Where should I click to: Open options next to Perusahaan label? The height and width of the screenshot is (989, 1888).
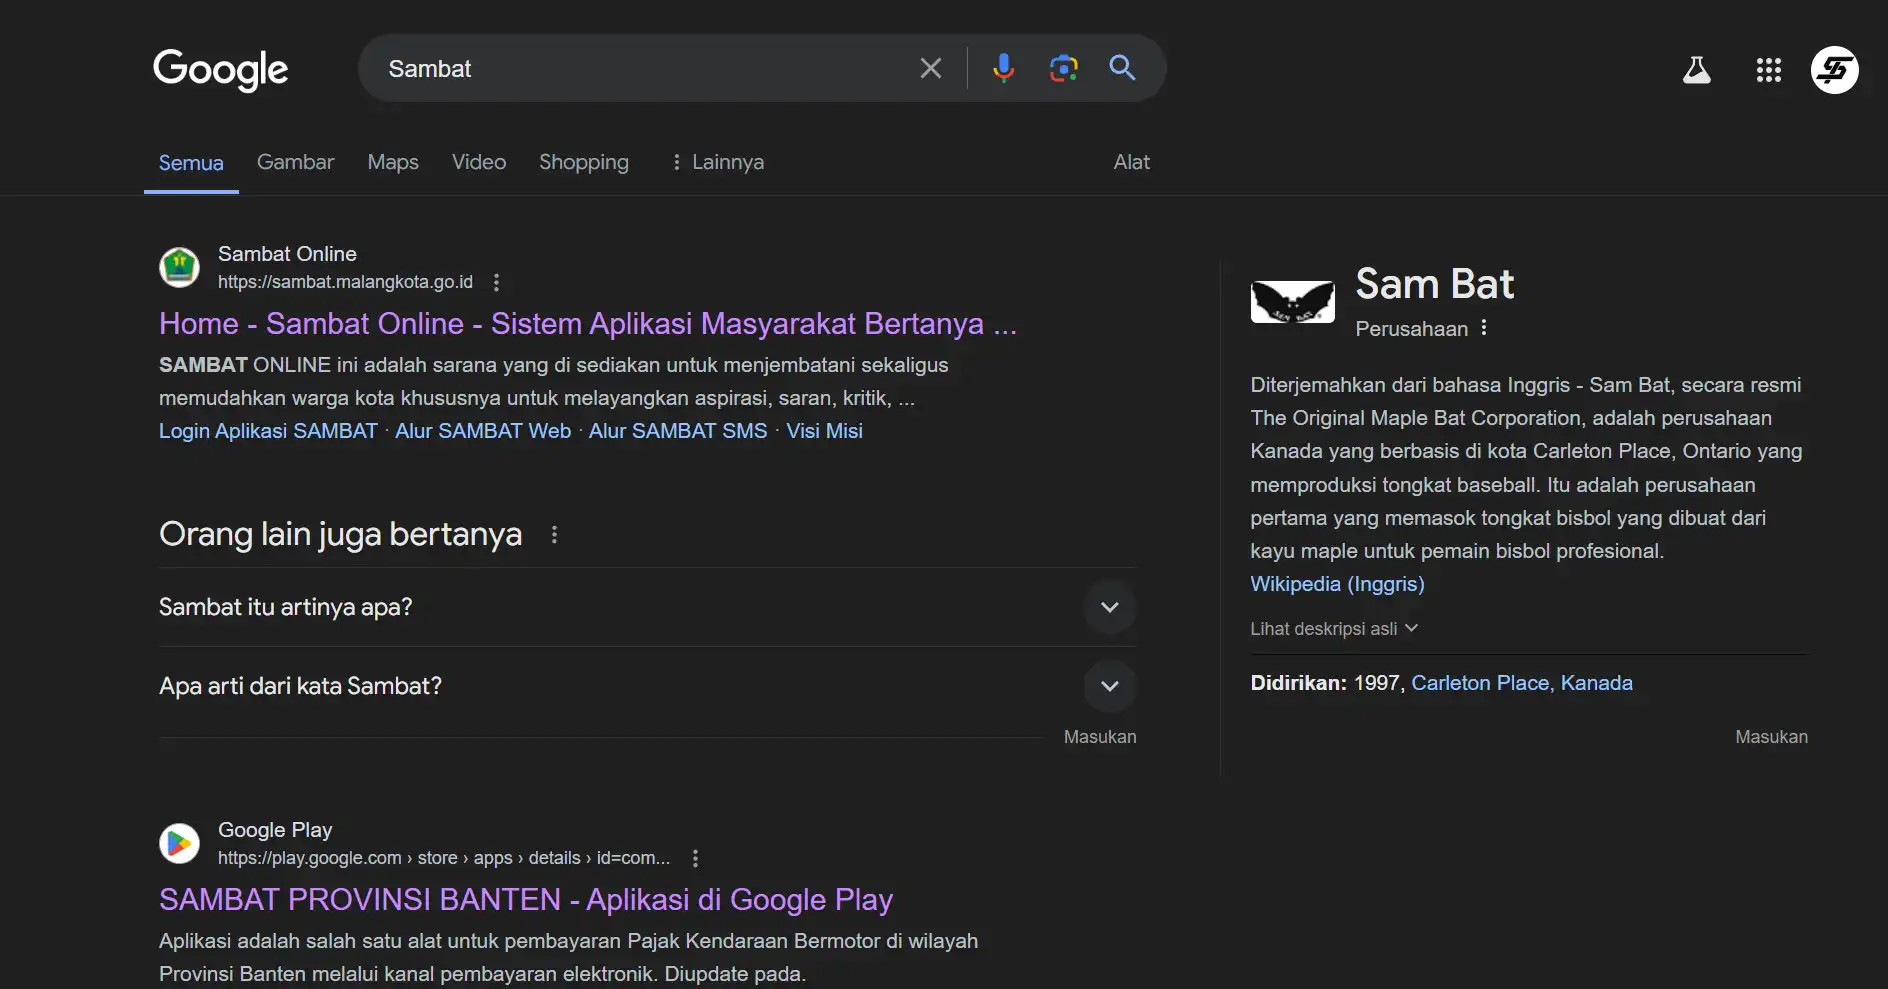point(1484,328)
